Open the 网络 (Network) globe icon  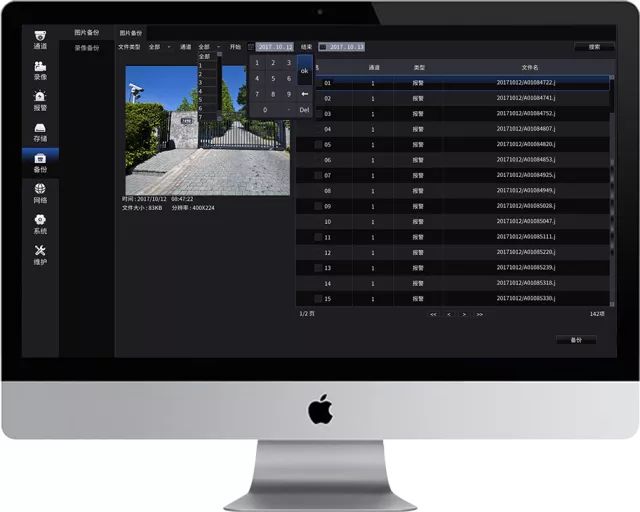pos(40,190)
